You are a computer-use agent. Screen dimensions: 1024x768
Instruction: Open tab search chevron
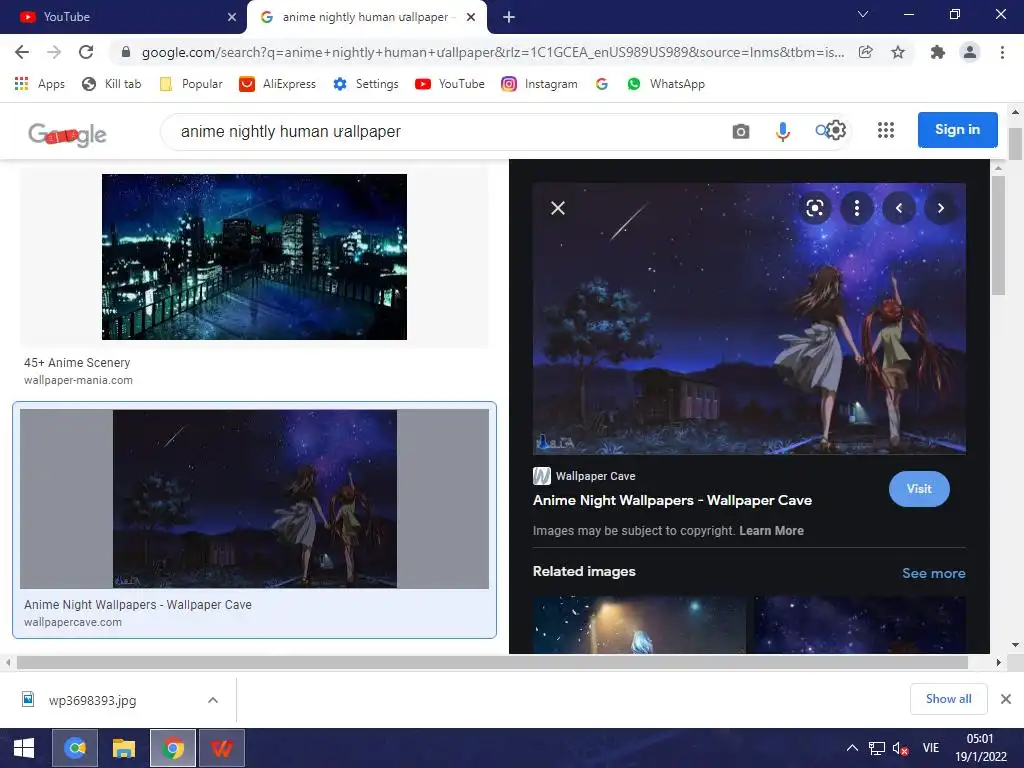863,14
